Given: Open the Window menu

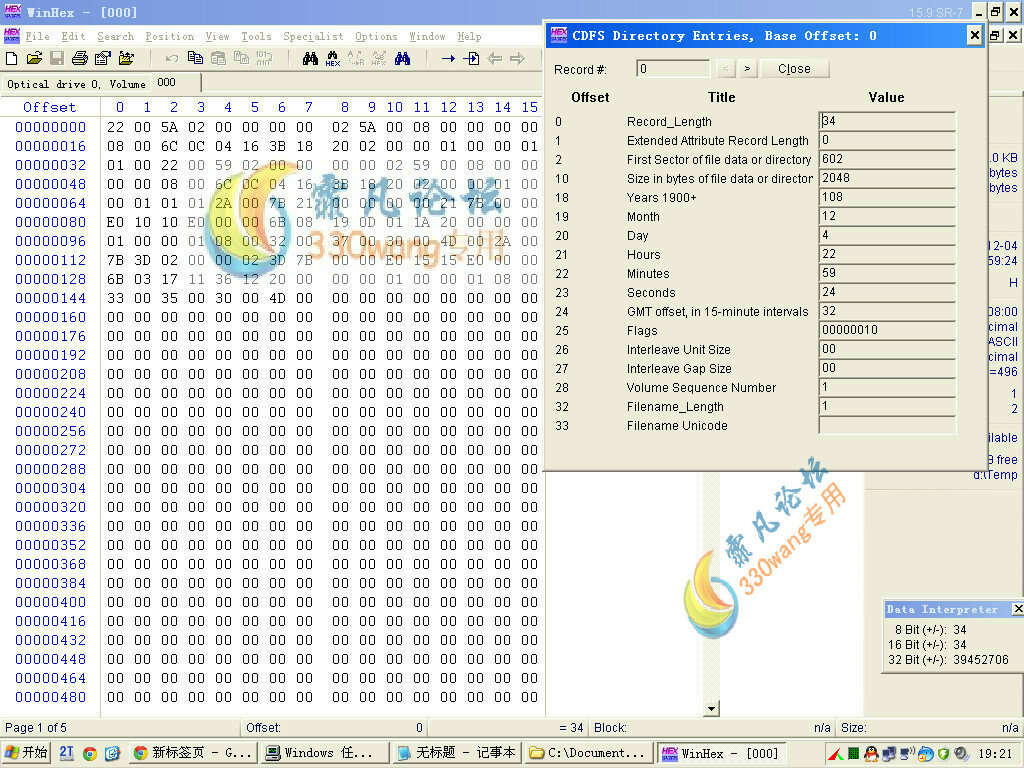Looking at the screenshot, I should (x=427, y=36).
